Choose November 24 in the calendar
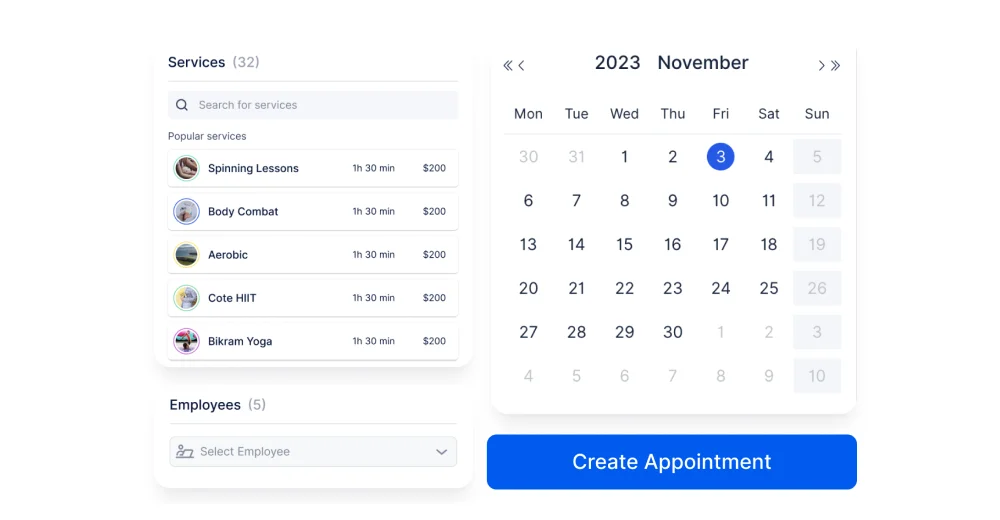 pyautogui.click(x=721, y=288)
